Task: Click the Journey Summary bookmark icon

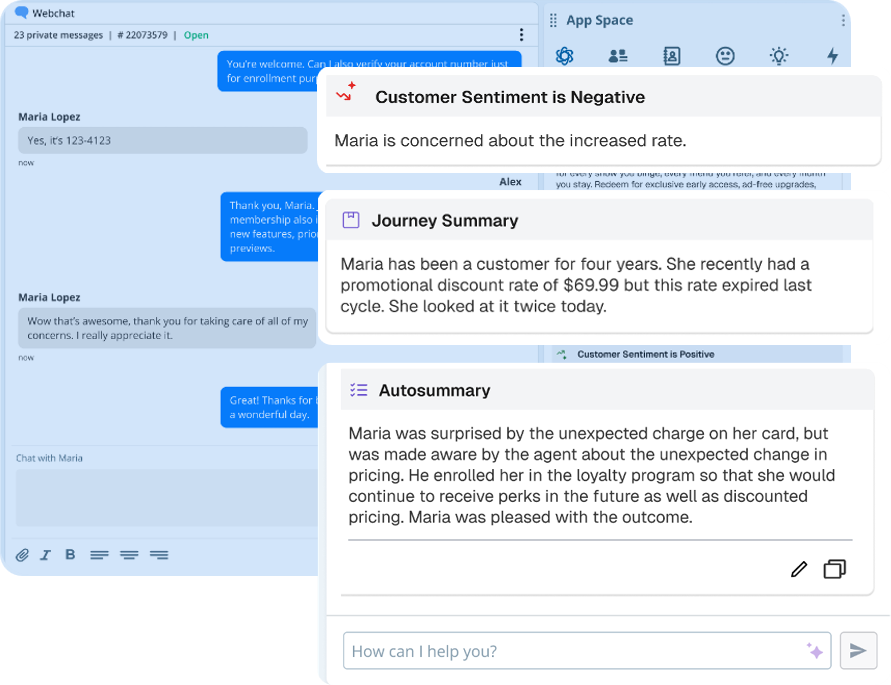Action: pos(351,219)
